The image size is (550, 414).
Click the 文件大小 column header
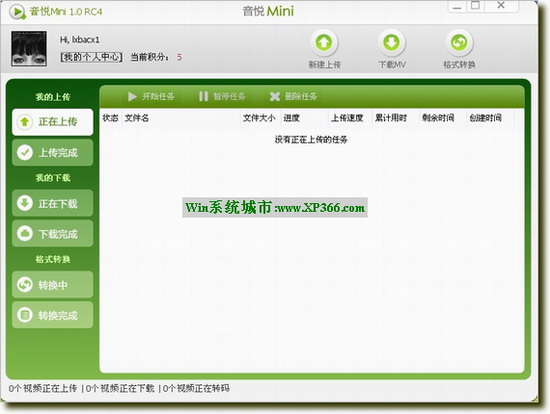[260, 118]
